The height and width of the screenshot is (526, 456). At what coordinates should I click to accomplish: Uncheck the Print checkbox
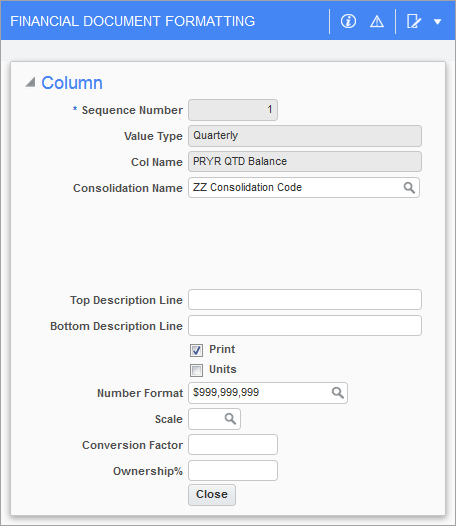click(196, 350)
